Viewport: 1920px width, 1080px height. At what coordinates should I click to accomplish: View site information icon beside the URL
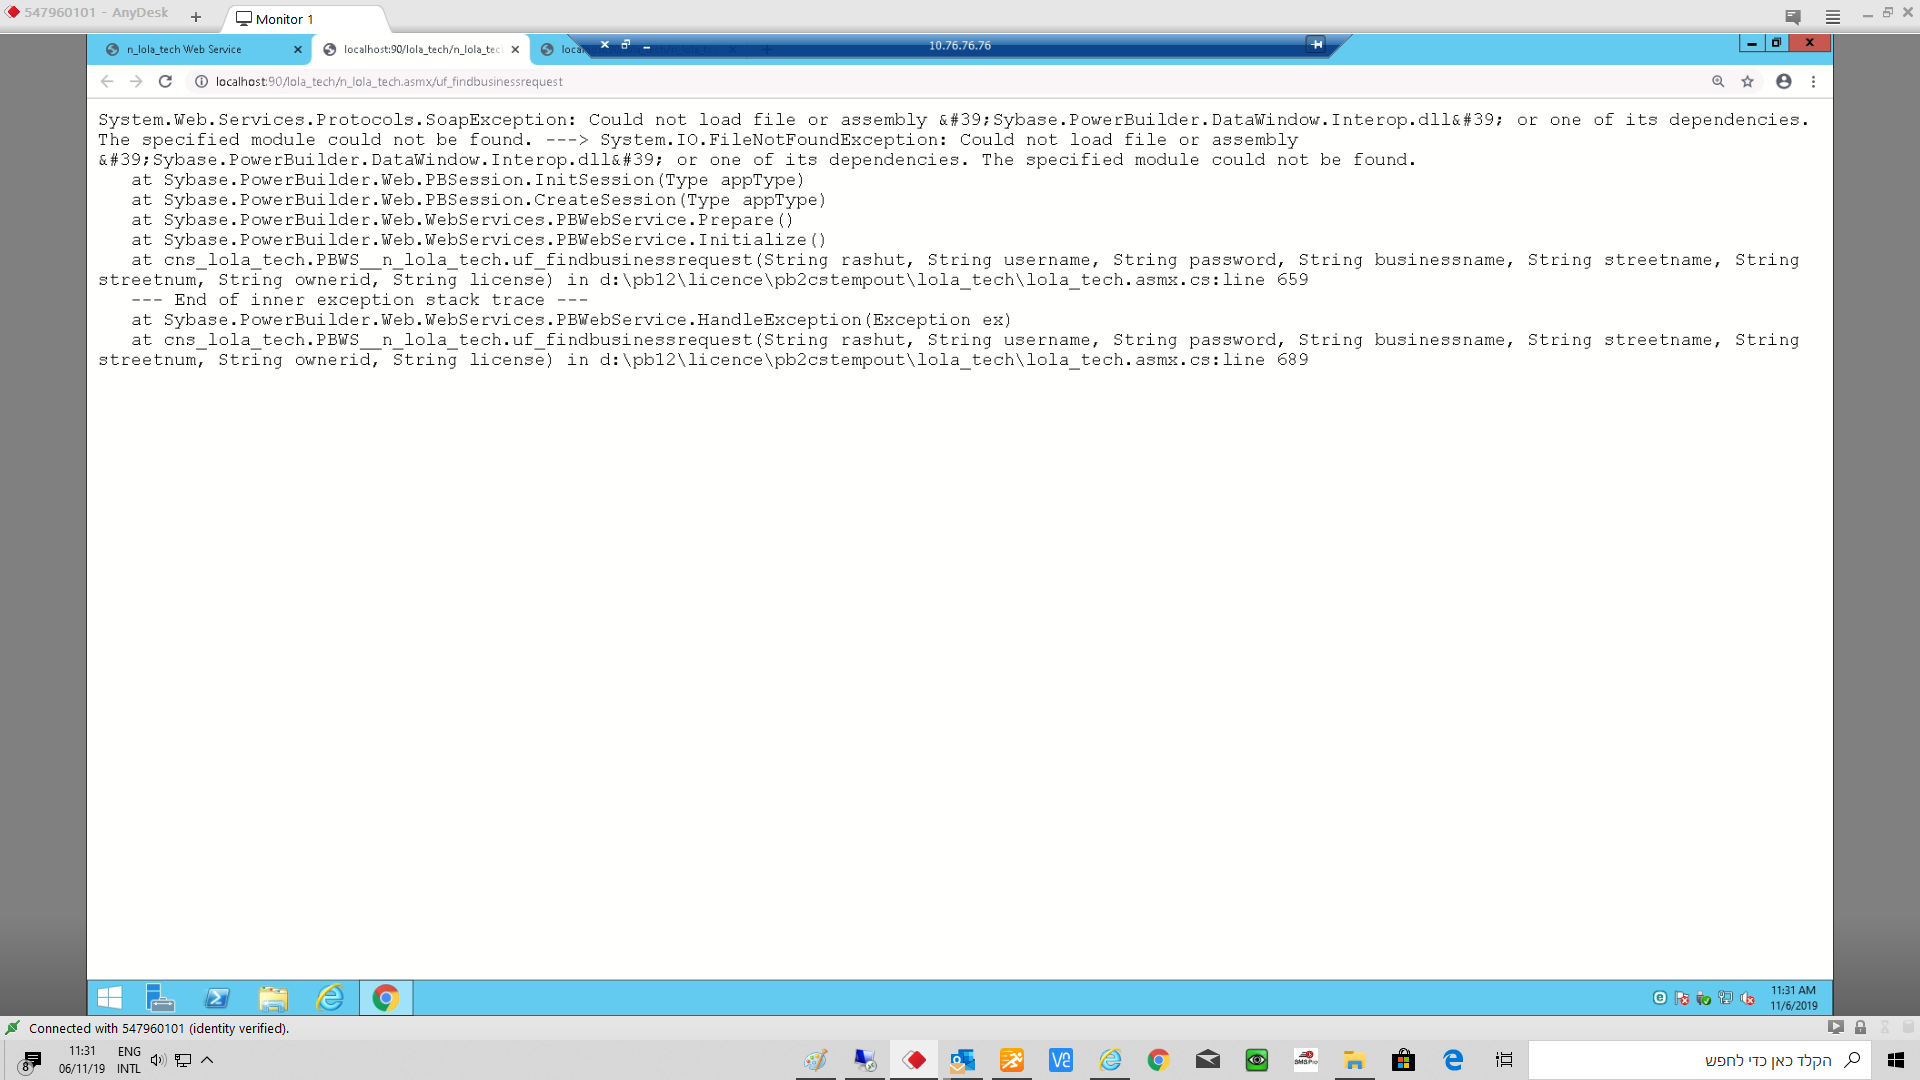pos(201,81)
